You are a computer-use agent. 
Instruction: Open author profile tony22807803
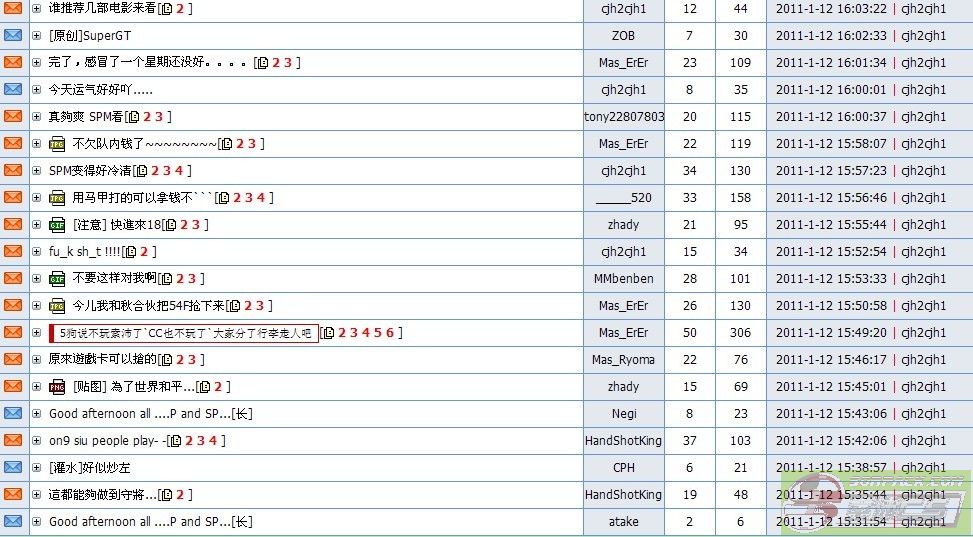click(x=624, y=117)
